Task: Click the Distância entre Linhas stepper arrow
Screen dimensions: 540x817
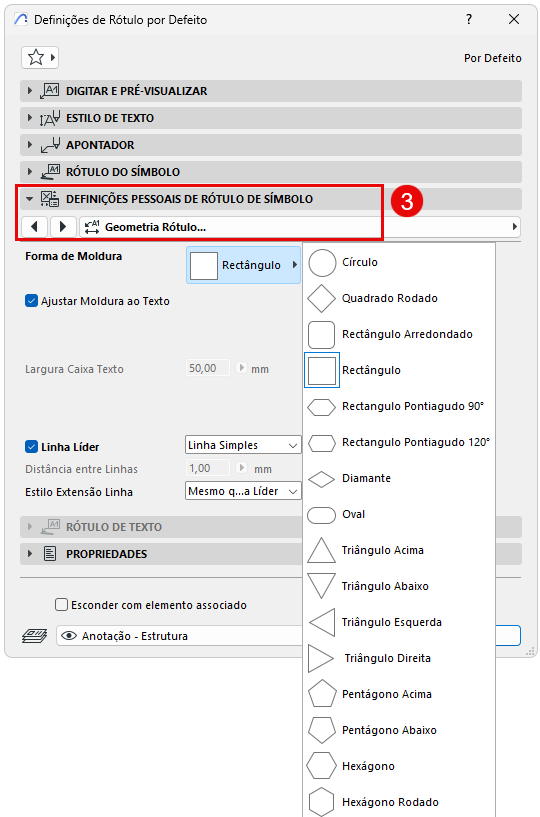Action: (x=241, y=468)
